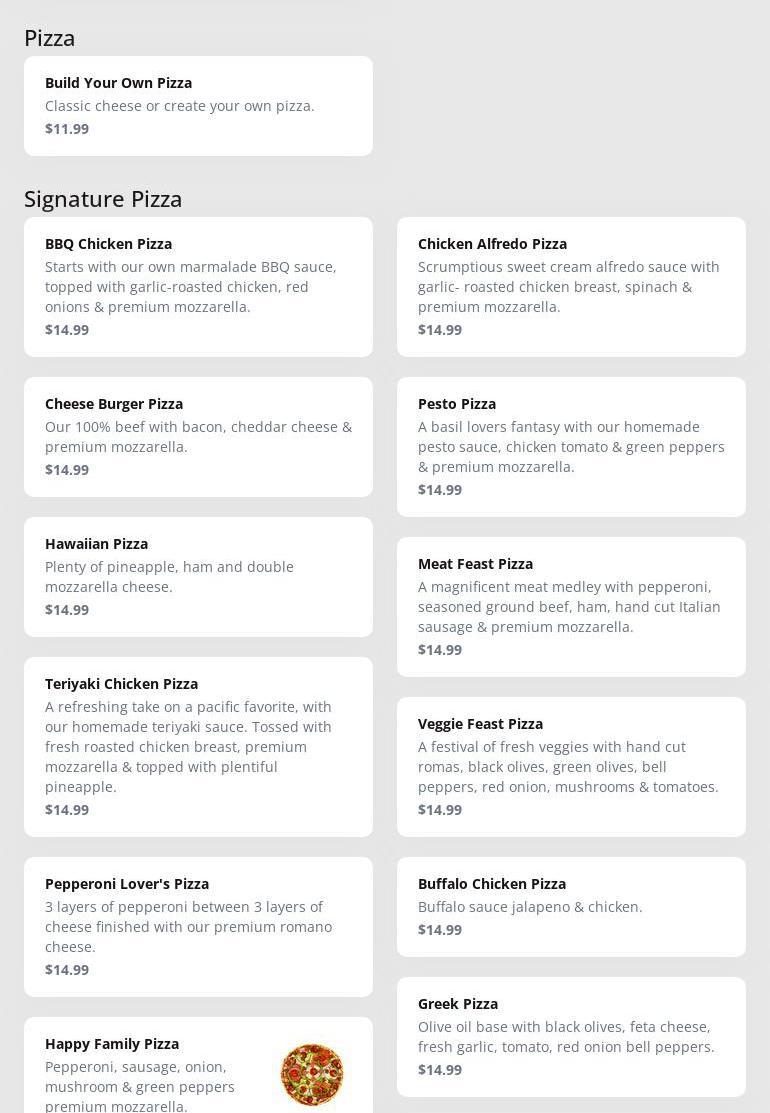This screenshot has height=1113, width=770.
Task: Open the Greek Pizza title
Action: coord(458,1004)
